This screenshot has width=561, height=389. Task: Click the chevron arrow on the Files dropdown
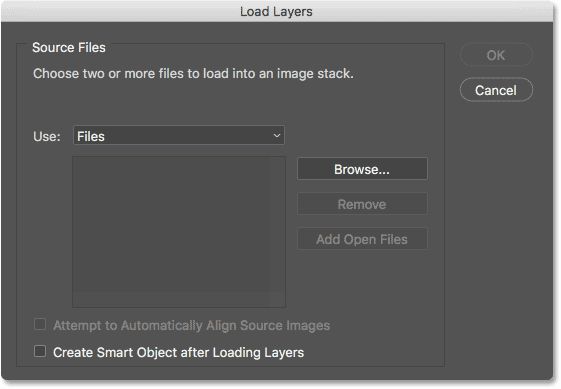click(x=277, y=136)
